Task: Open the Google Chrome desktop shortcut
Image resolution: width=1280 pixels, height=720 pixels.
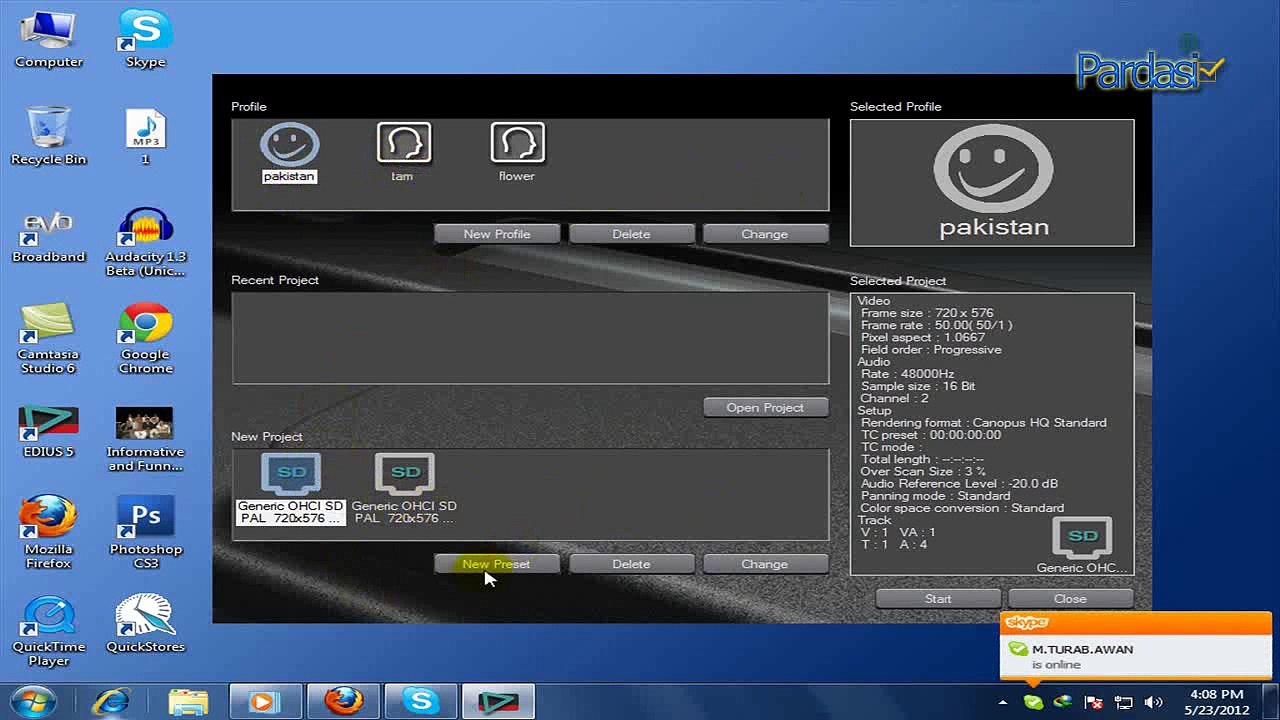Action: click(x=146, y=340)
